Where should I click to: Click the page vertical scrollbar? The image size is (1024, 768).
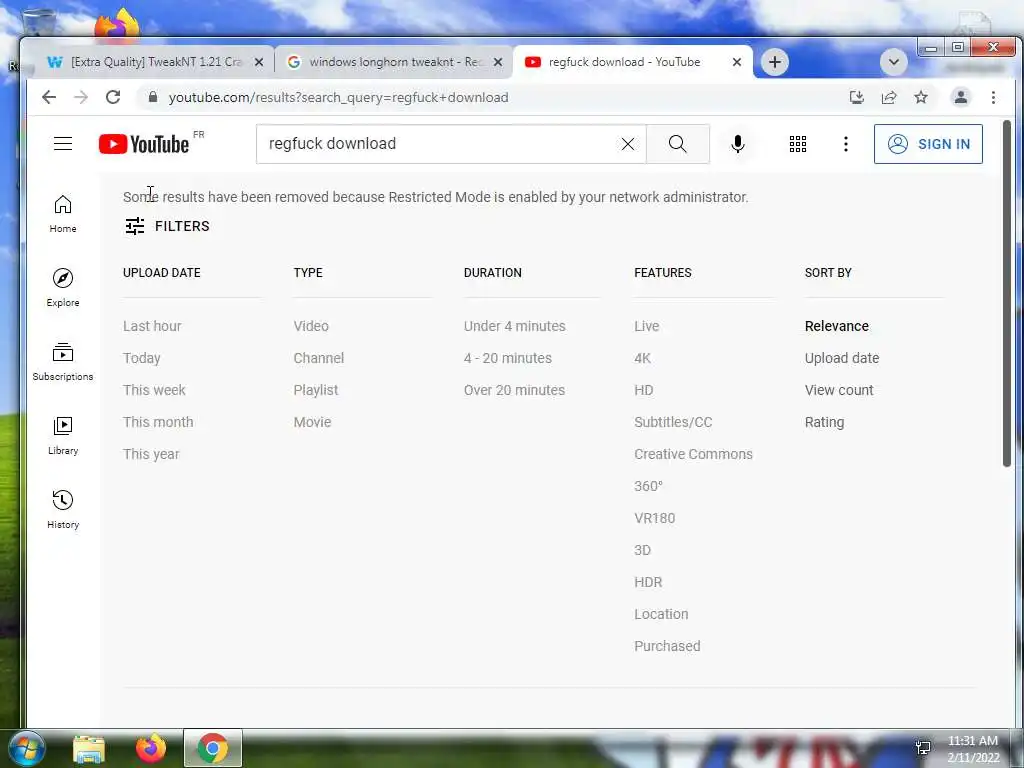coord(1006,293)
